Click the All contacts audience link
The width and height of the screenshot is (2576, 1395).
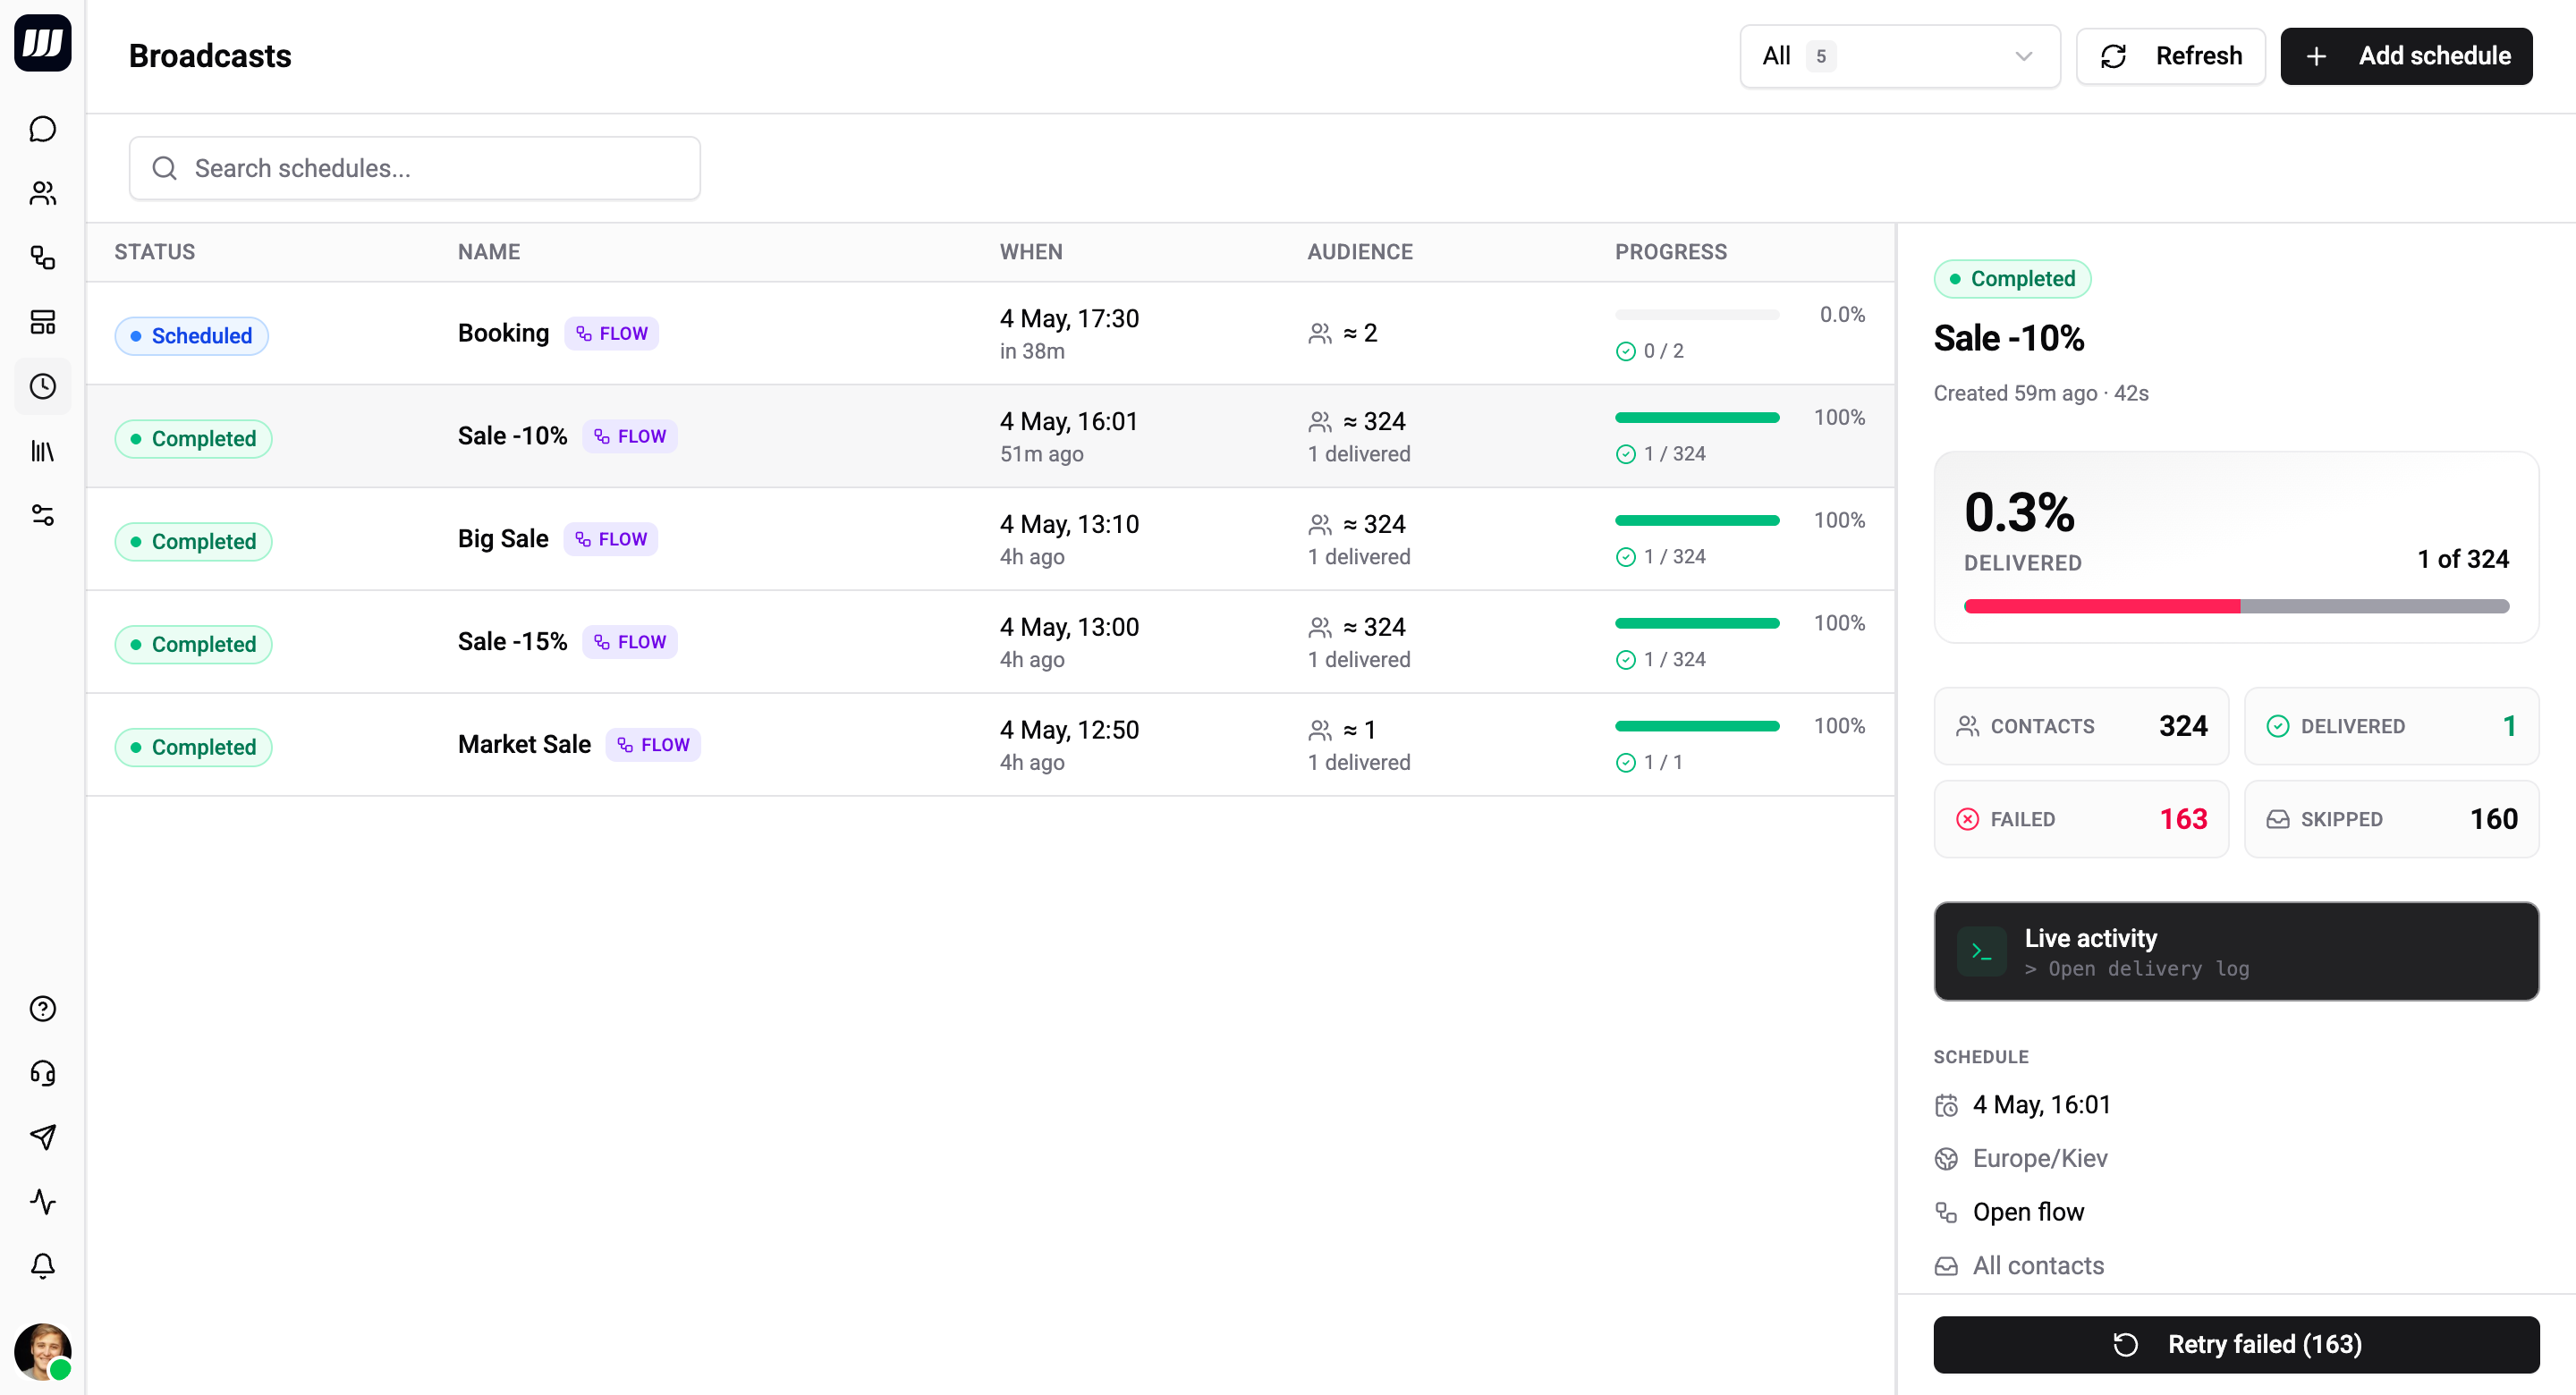click(x=2038, y=1266)
